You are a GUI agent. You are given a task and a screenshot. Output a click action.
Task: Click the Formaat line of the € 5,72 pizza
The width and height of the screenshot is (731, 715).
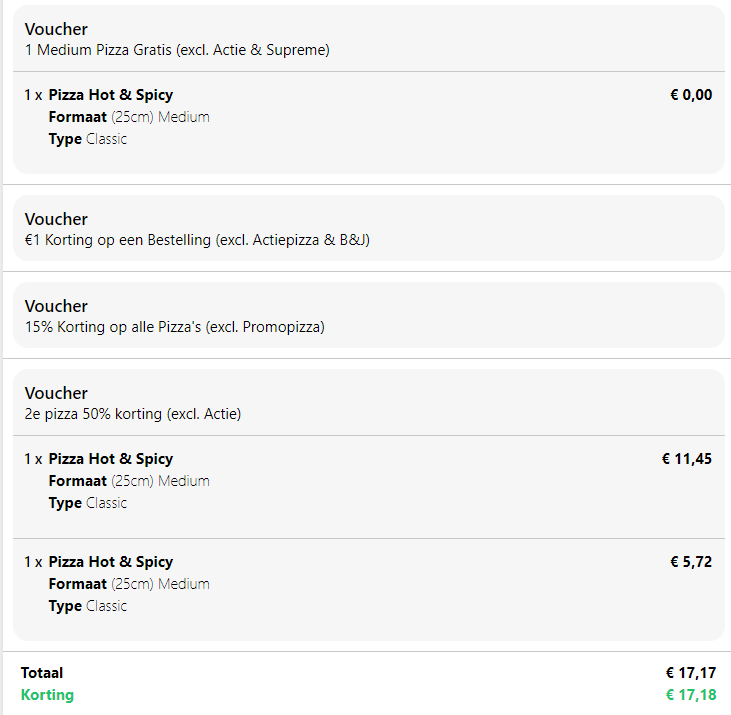click(129, 584)
